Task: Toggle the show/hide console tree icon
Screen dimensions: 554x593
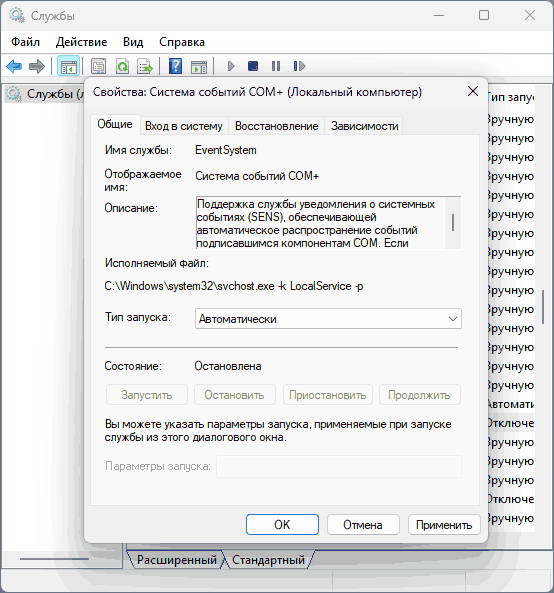Action: [x=68, y=67]
